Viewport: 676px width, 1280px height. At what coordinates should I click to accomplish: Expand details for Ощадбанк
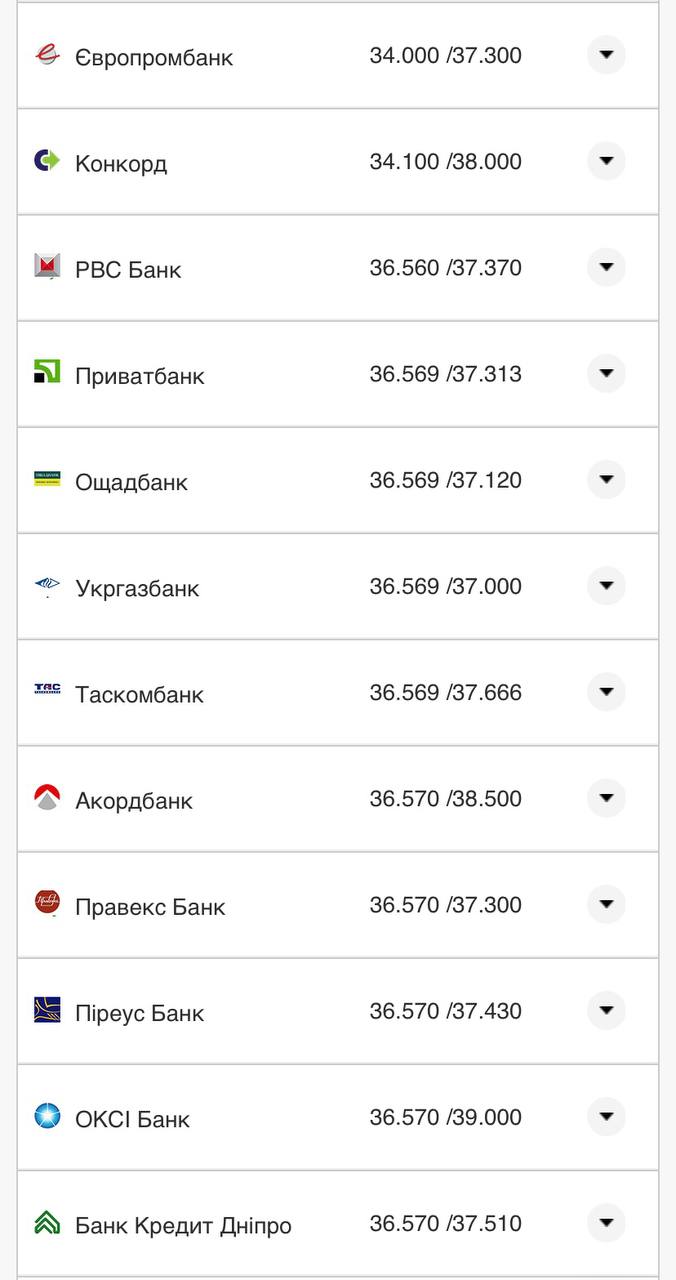606,479
